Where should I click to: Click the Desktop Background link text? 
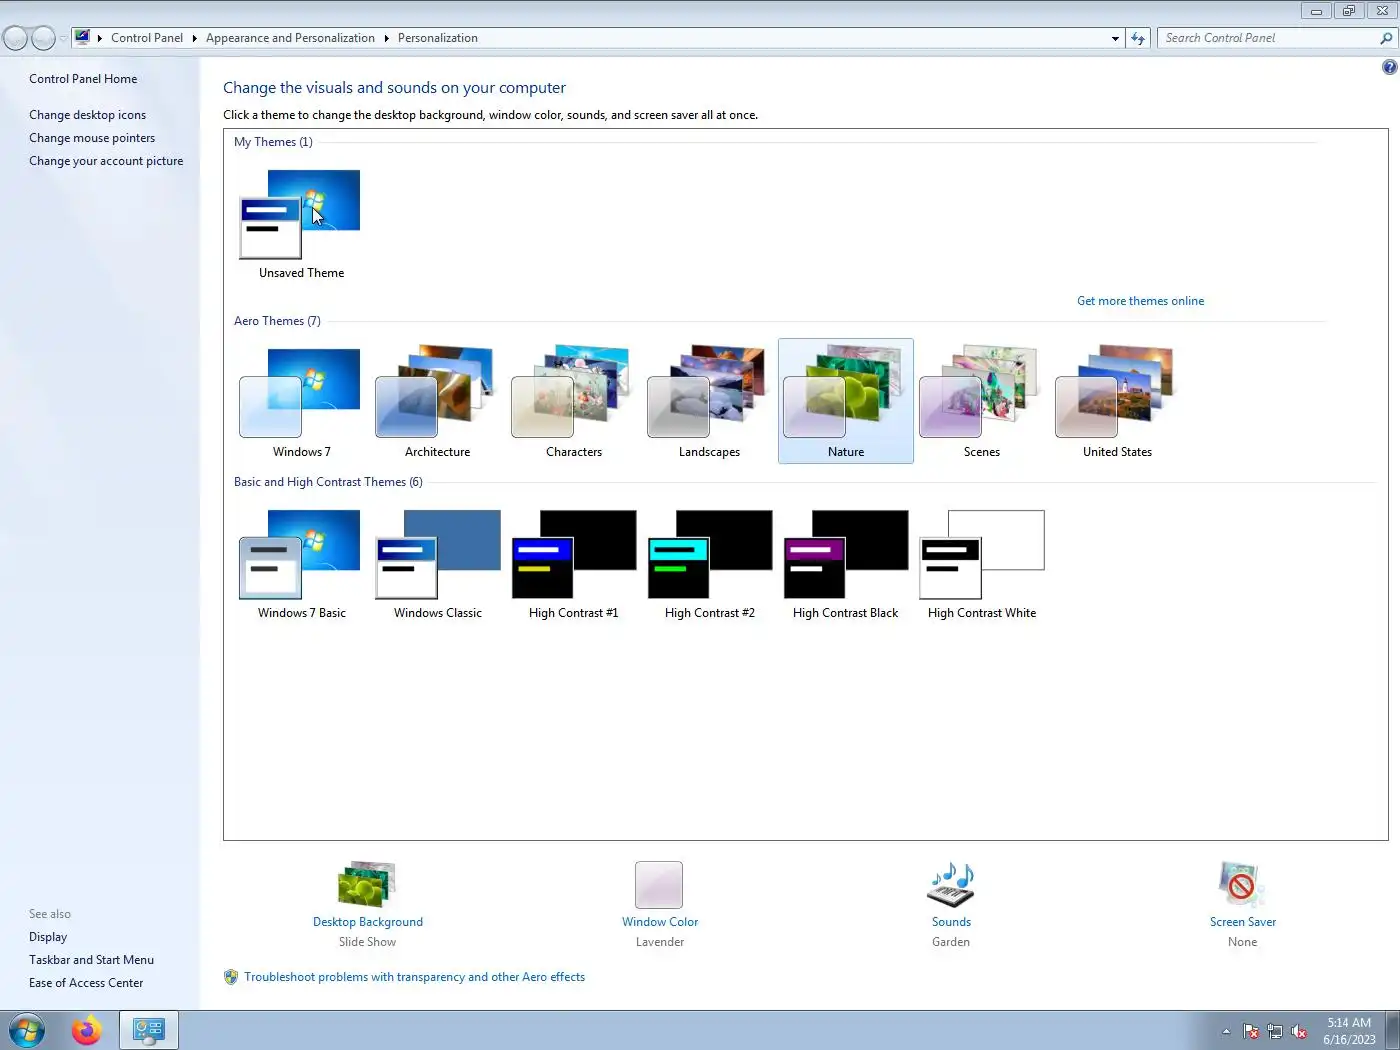[x=367, y=922]
